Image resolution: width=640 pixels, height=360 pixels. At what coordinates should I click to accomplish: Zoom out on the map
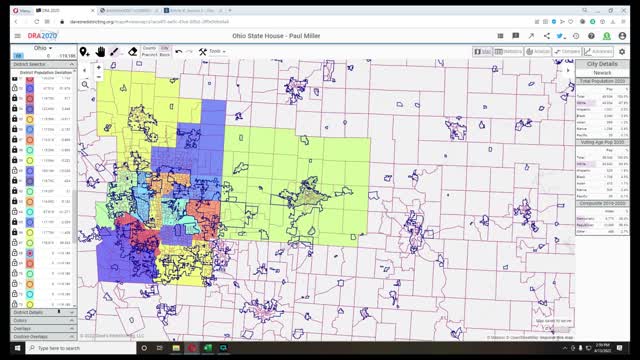click(99, 77)
